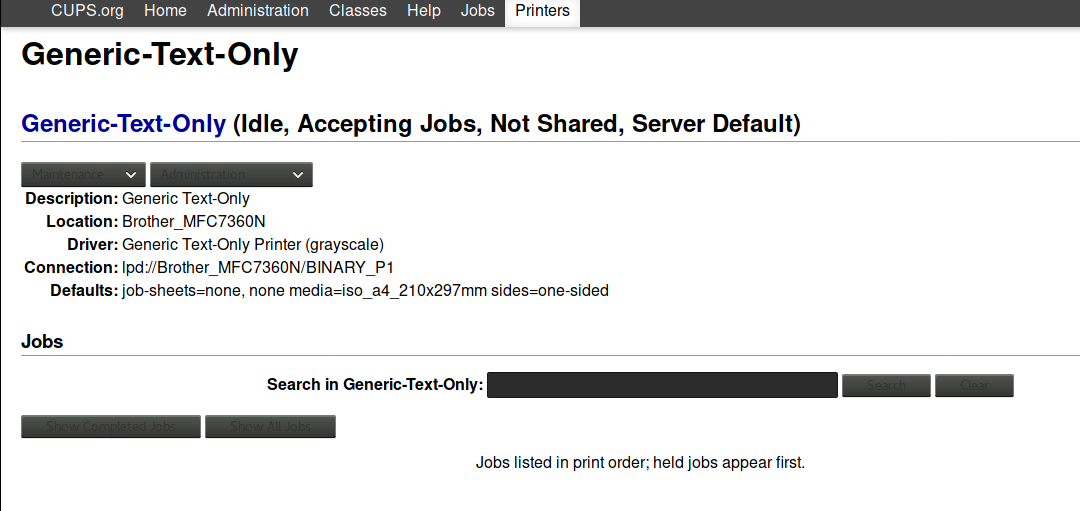The image size is (1080, 511).
Task: Go to the Home tab
Action: pyautogui.click(x=165, y=11)
